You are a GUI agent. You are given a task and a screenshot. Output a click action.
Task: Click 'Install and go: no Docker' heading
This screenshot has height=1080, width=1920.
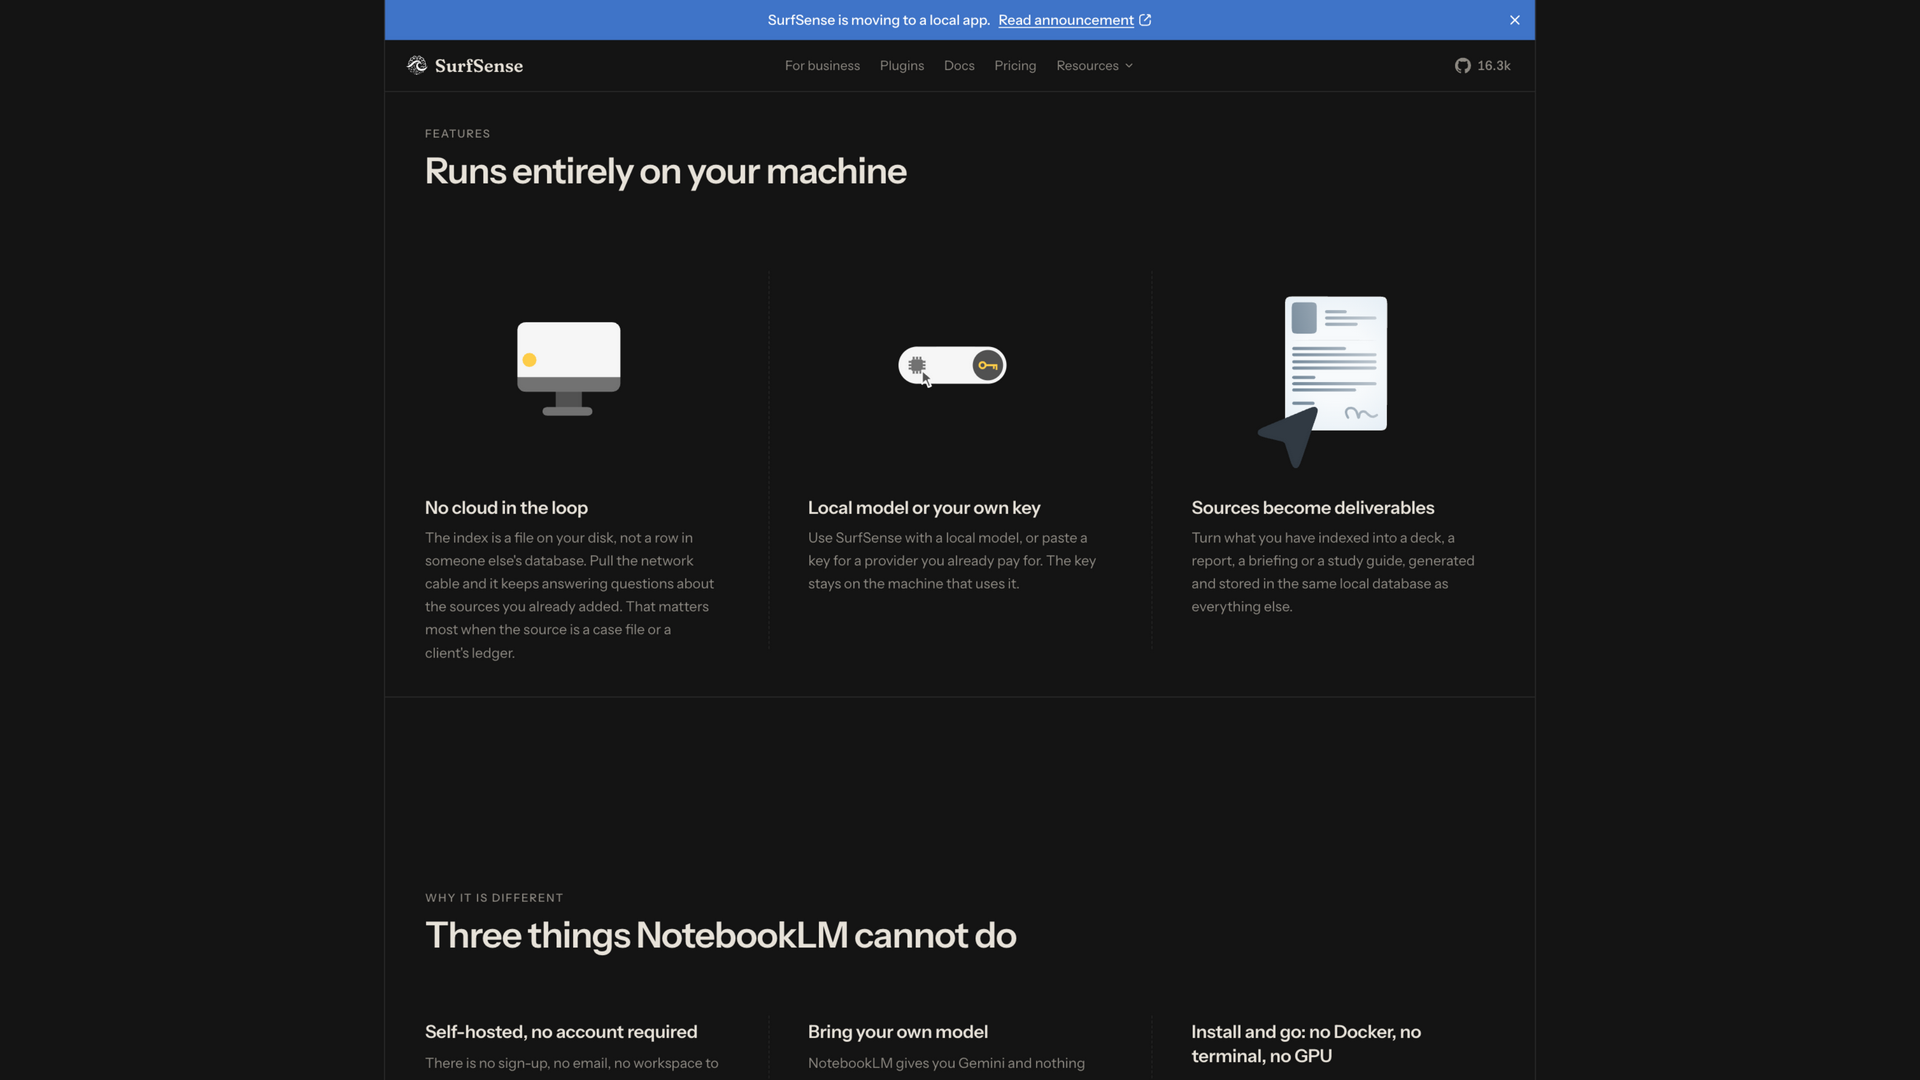click(1305, 1044)
